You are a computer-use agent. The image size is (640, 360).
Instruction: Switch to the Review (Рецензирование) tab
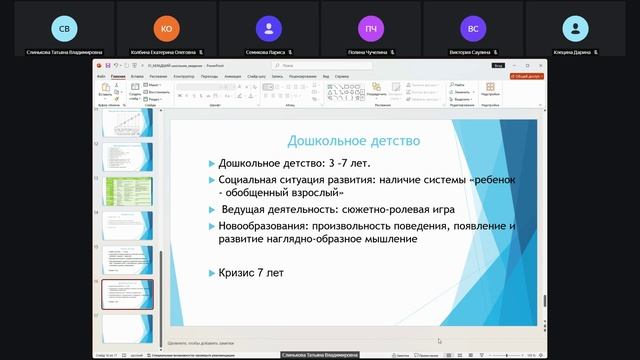(302, 76)
